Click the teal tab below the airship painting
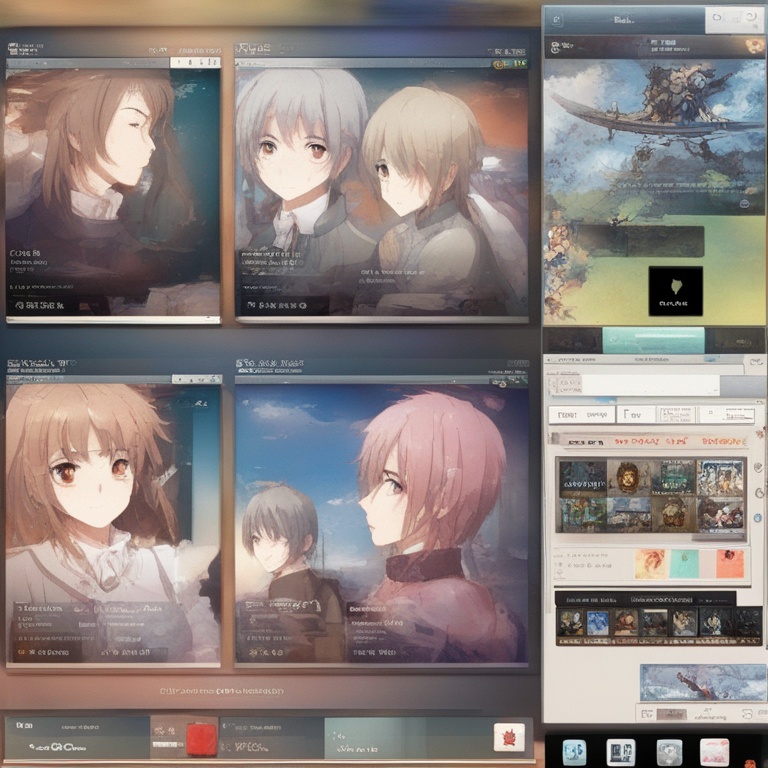This screenshot has width=768, height=768. (x=653, y=340)
